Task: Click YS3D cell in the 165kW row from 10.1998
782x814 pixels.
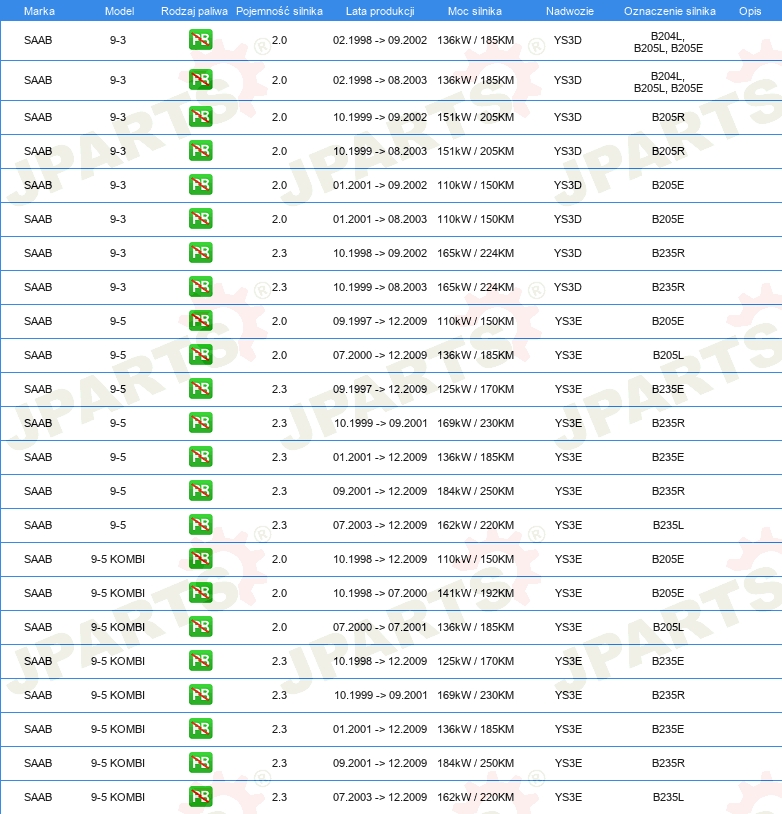Action: tap(568, 253)
